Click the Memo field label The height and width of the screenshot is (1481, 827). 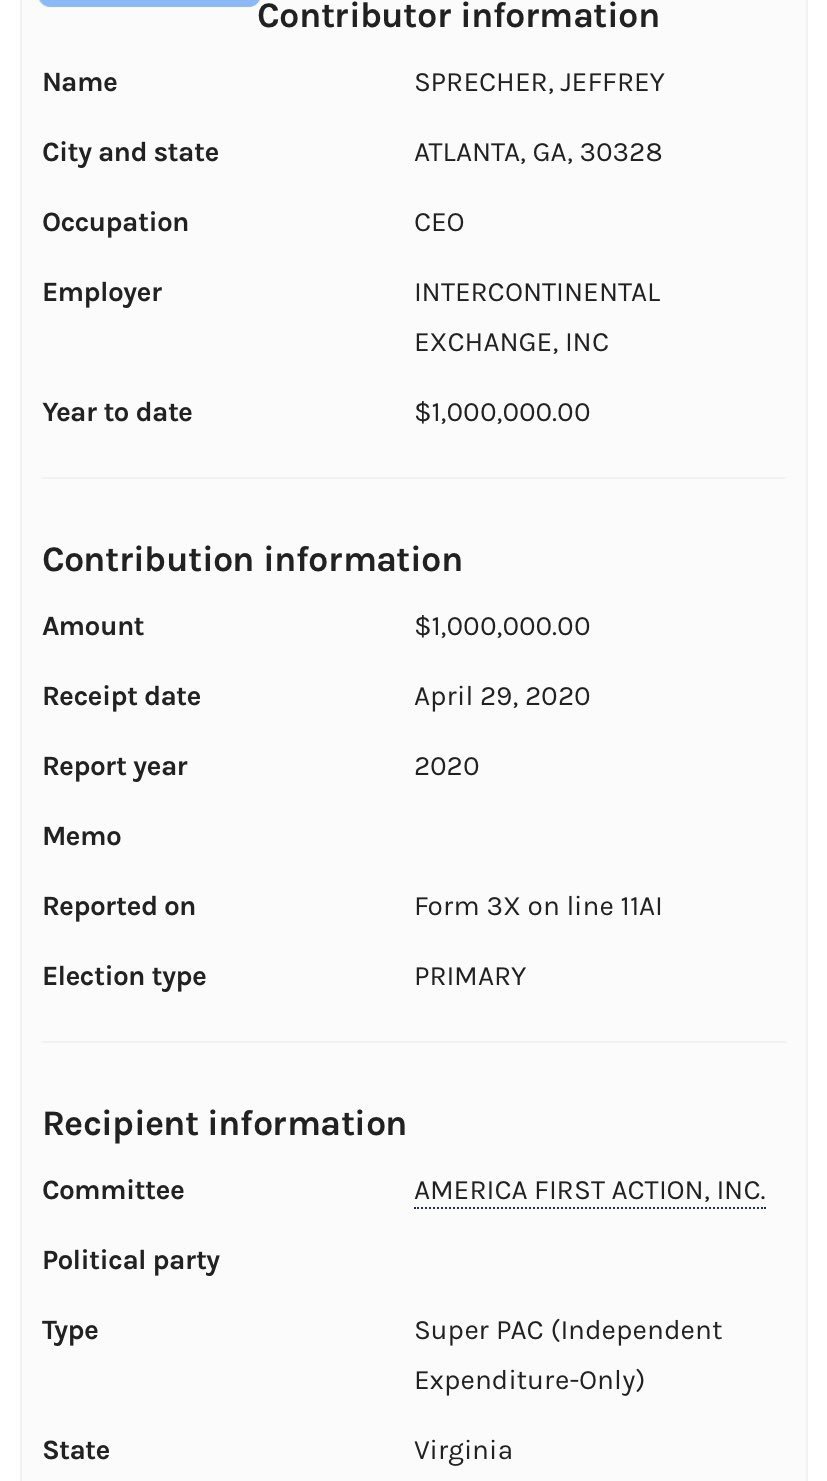pyautogui.click(x=82, y=837)
